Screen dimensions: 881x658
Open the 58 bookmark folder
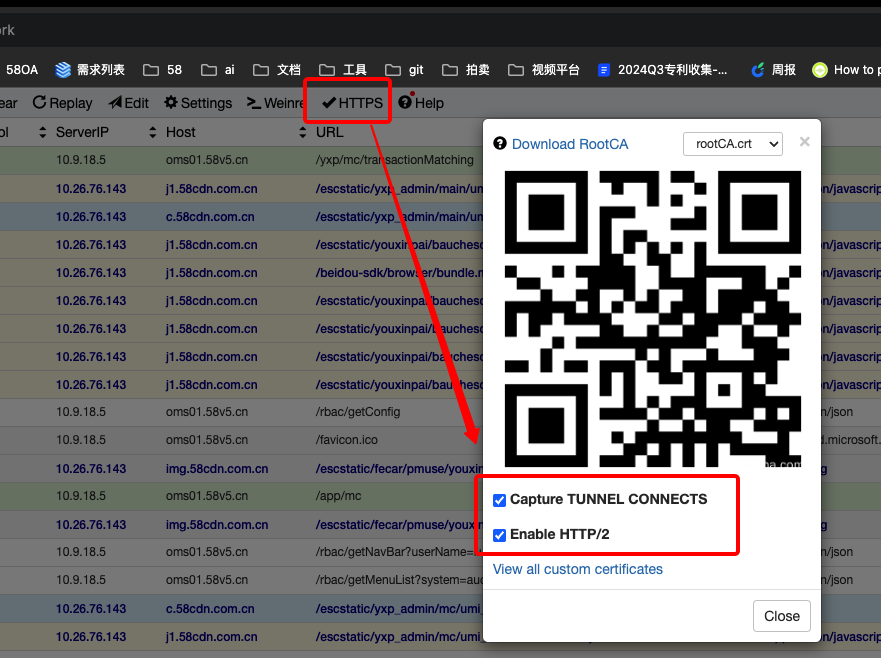162,70
